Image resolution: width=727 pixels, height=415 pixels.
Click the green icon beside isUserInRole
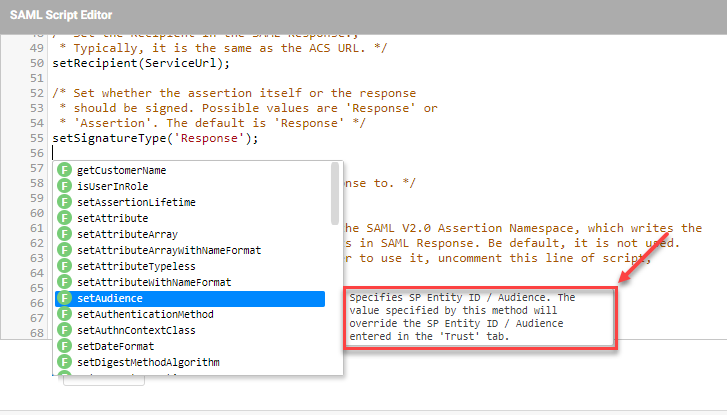(65, 186)
